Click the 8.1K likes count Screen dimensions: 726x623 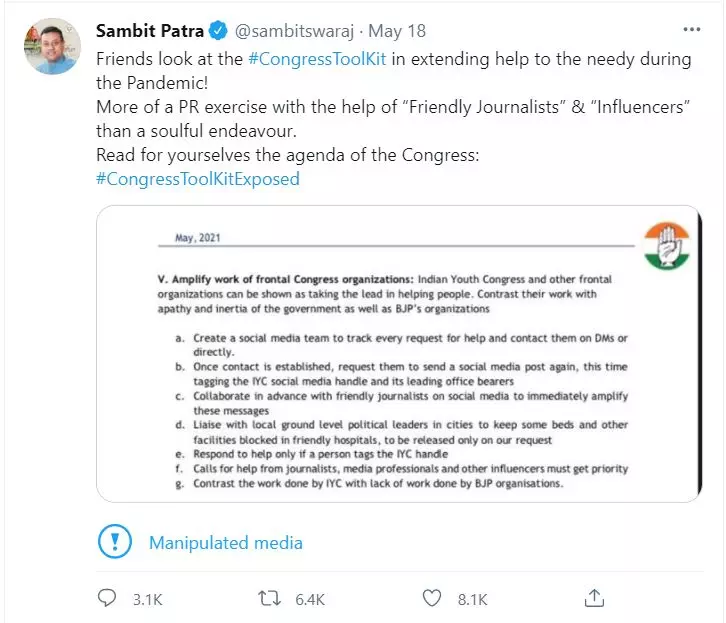pos(471,599)
